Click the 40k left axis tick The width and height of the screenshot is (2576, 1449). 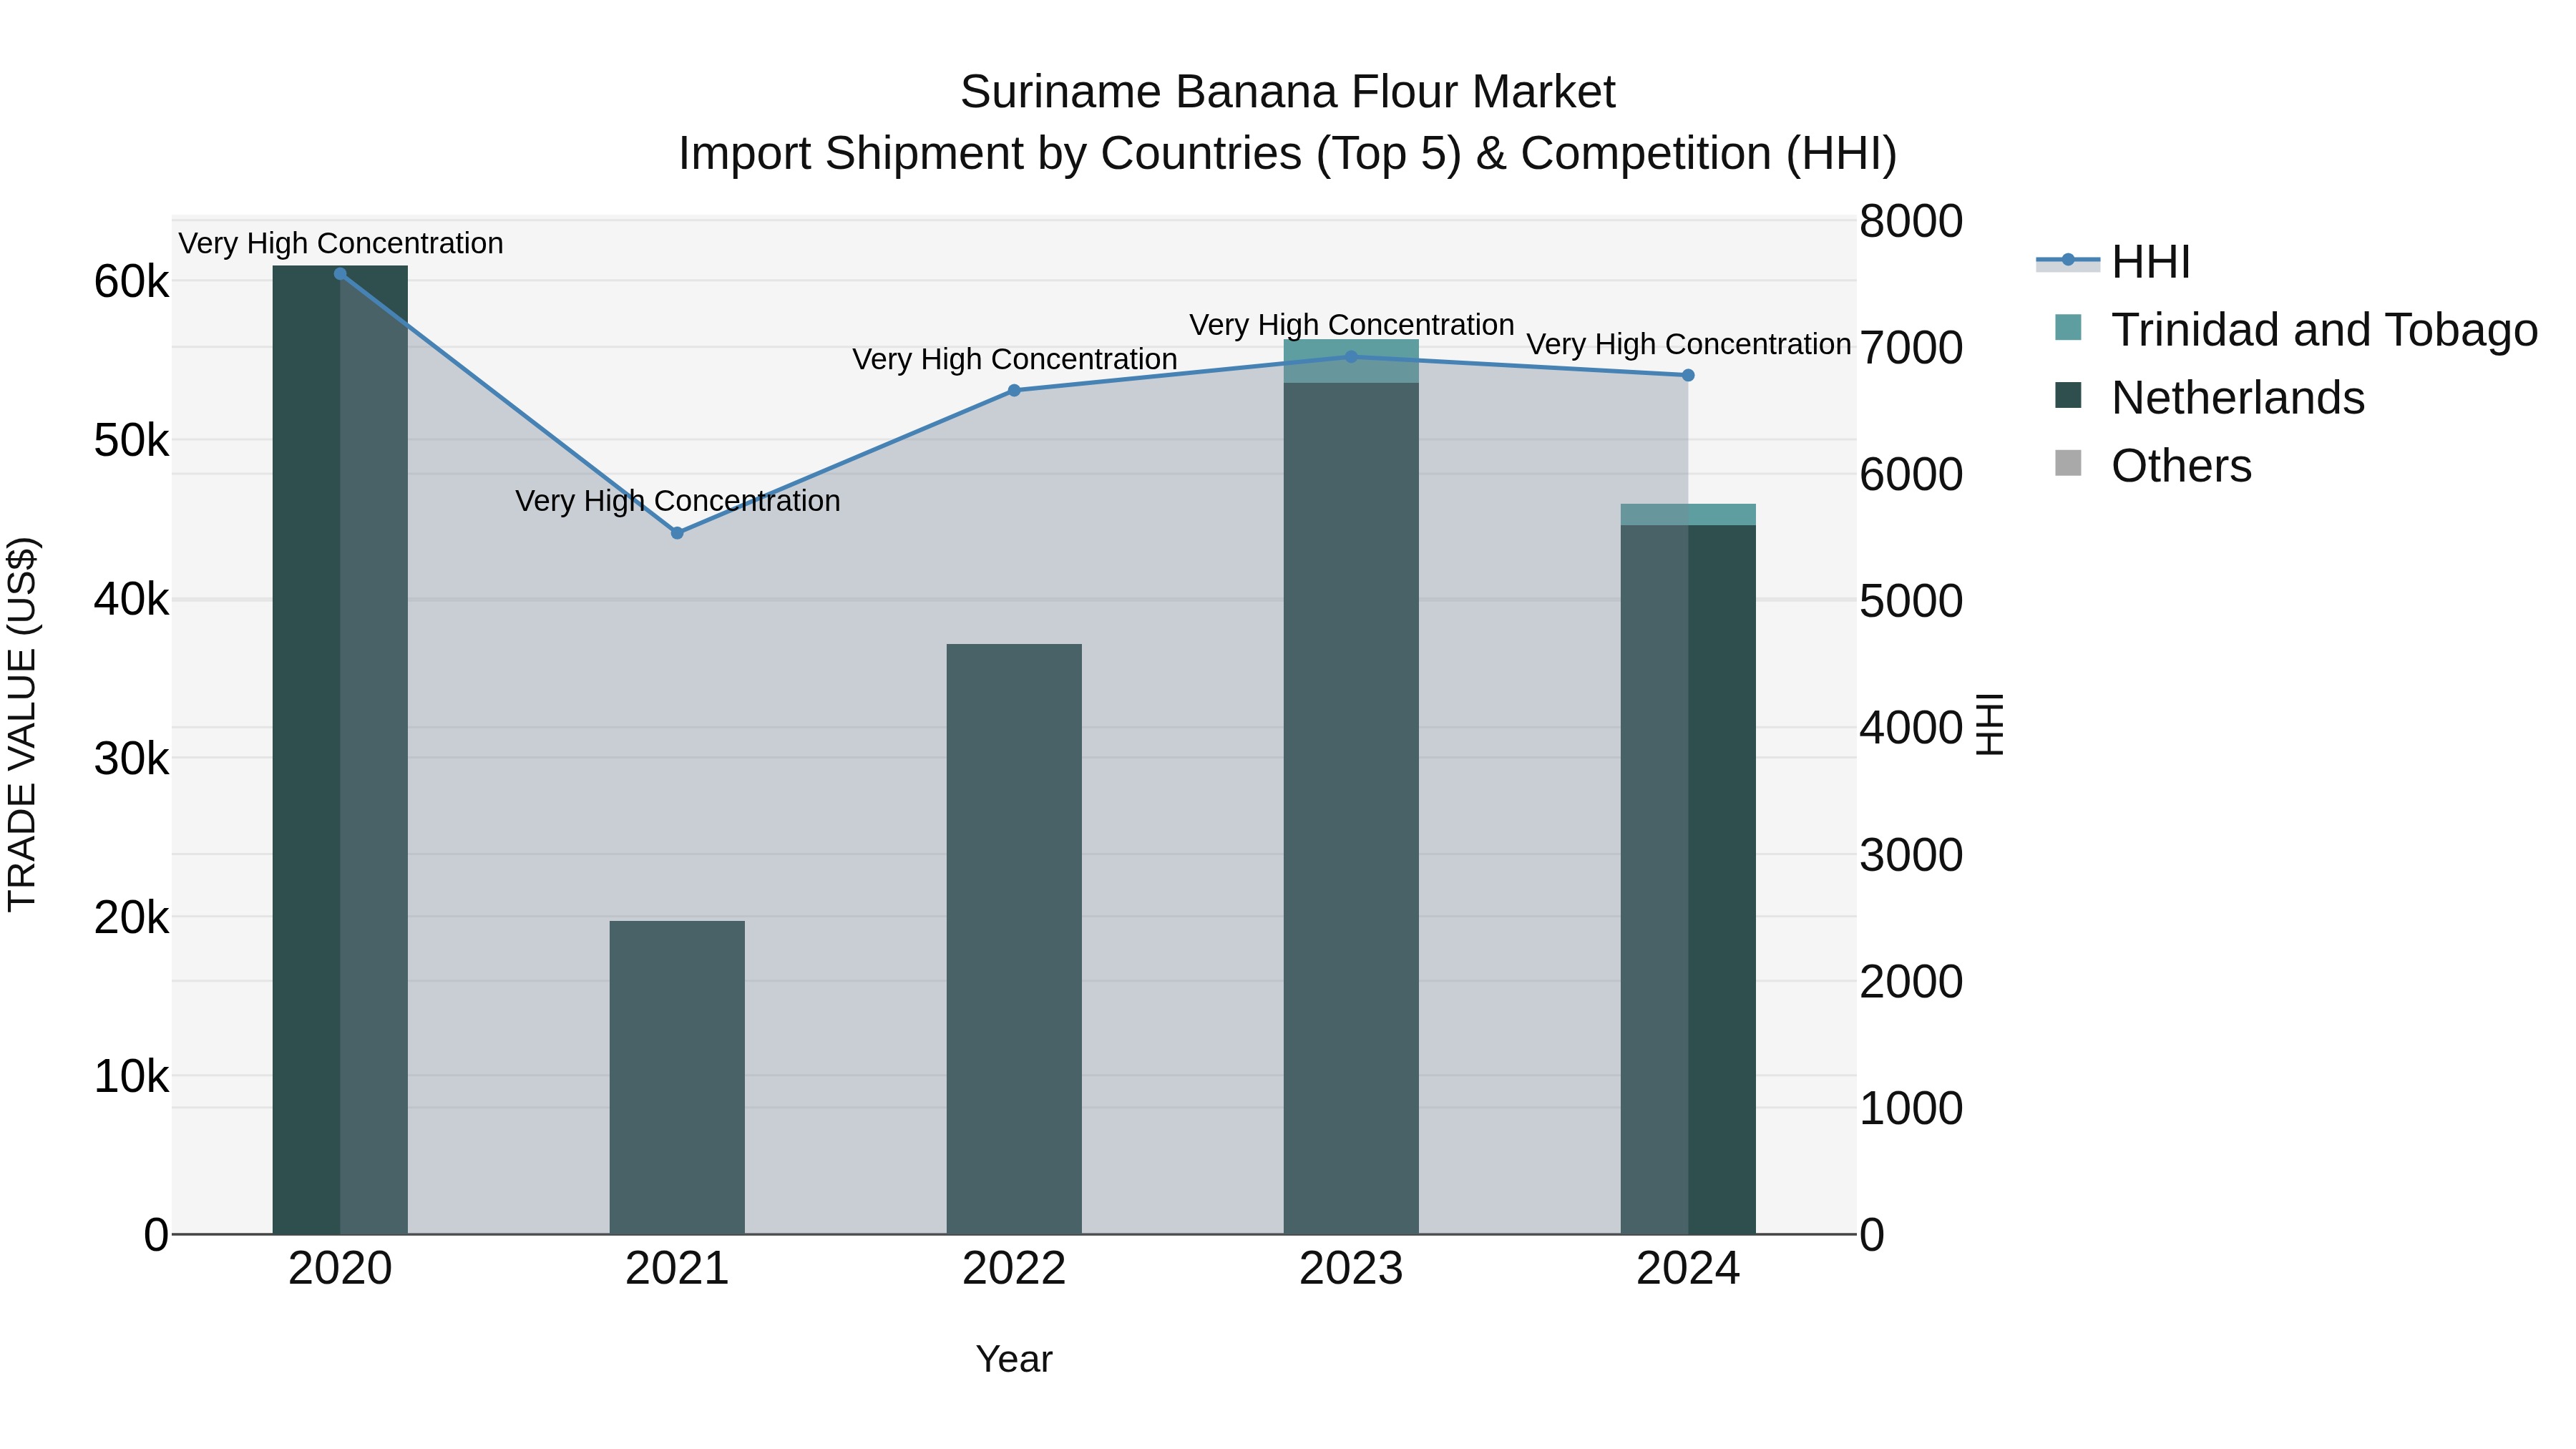click(x=131, y=600)
